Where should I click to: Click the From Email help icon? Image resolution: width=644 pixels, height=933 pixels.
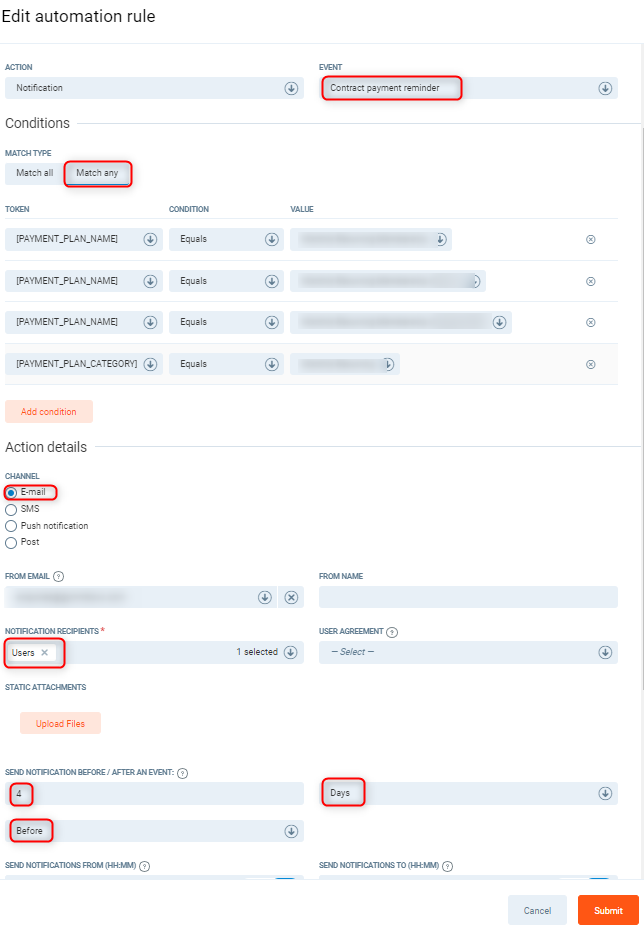[59, 576]
